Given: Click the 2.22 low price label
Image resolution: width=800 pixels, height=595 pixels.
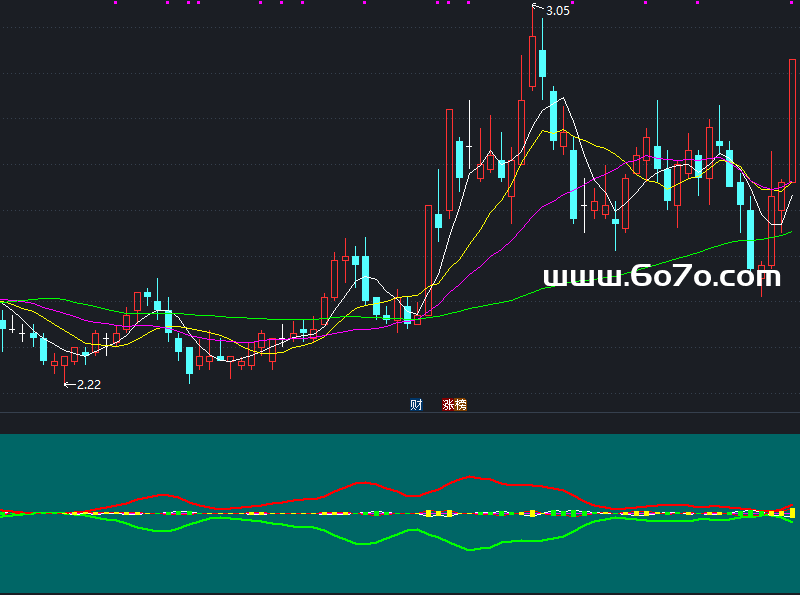Looking at the screenshot, I should [88, 384].
